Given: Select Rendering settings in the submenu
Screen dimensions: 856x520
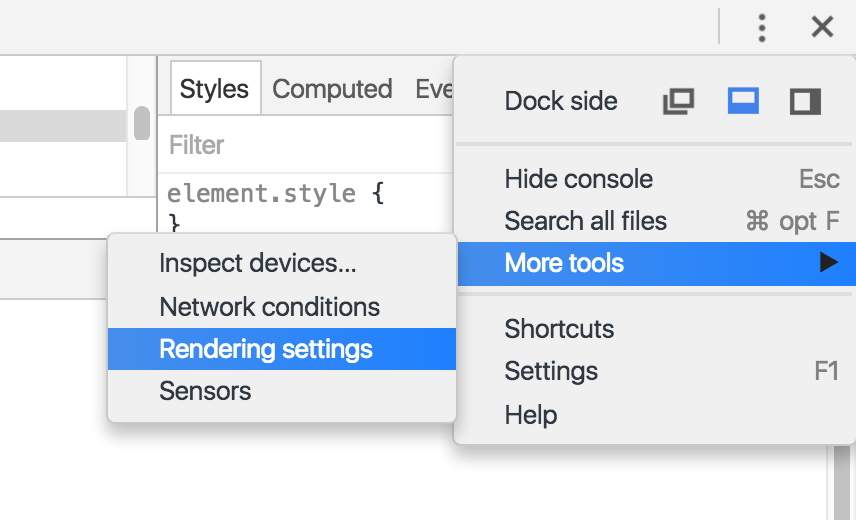Looking at the screenshot, I should 282,349.
